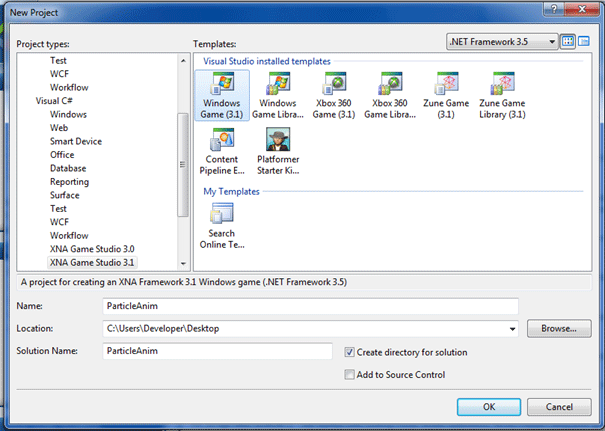Select the Smart Device project type

pos(76,141)
